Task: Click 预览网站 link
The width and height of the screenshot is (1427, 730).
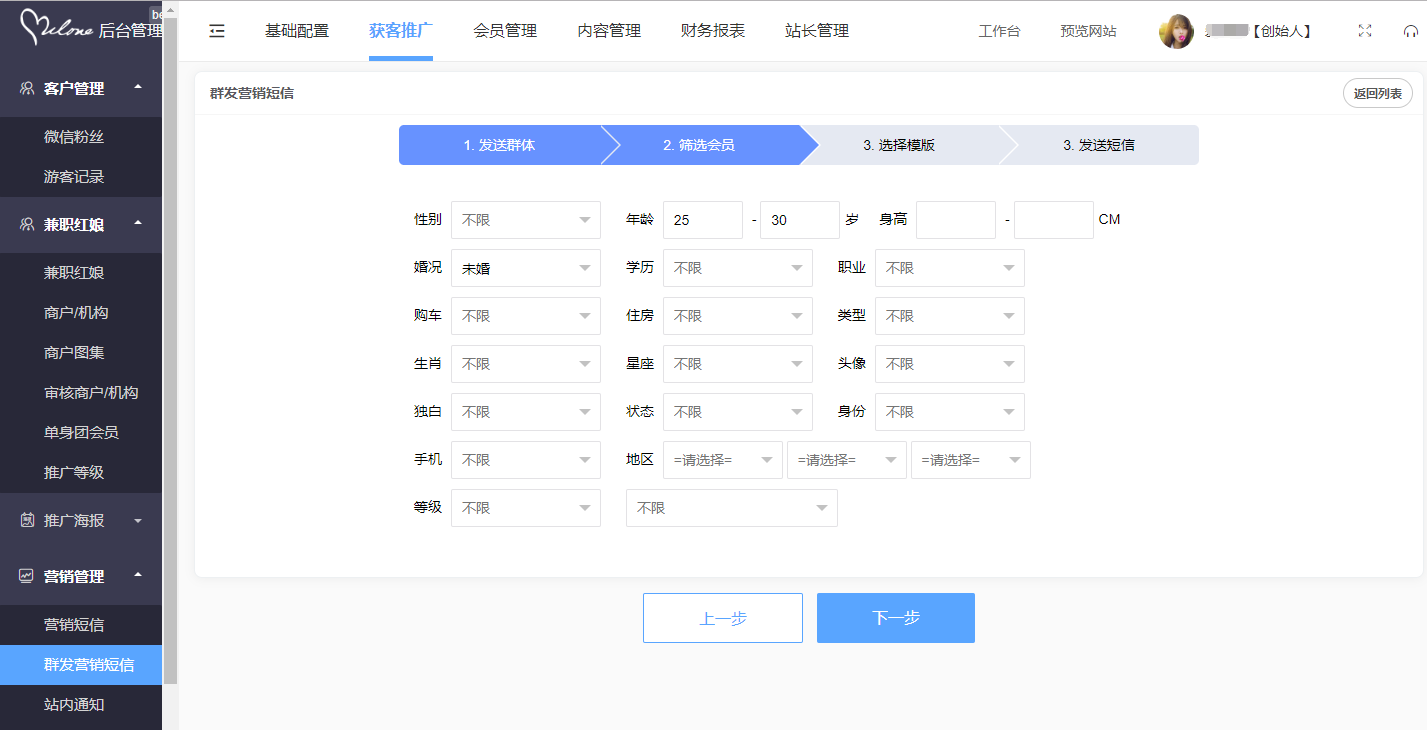Action: [1088, 31]
